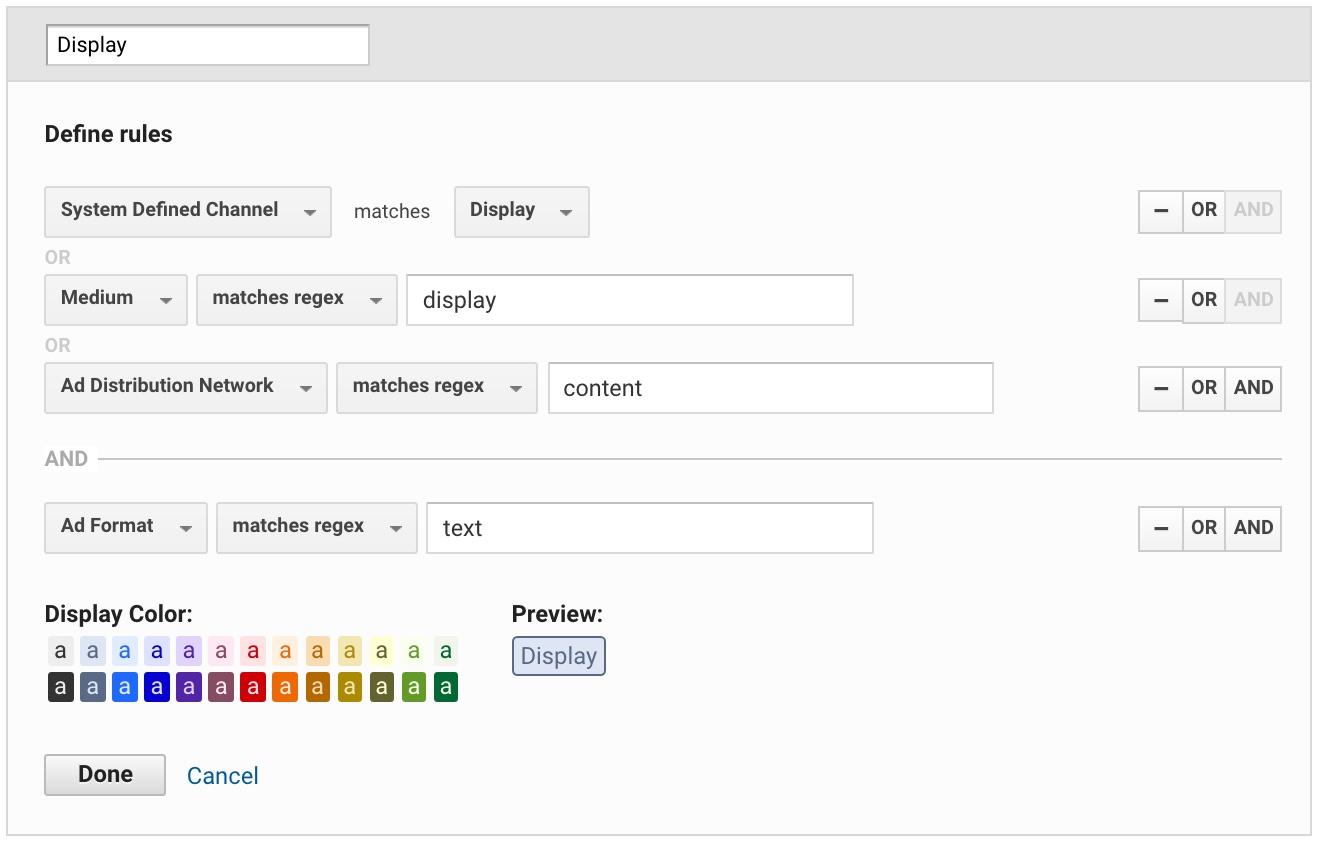Click minus button on the Medium rule
Viewport: 1322px width, 846px height.
coord(1161,300)
